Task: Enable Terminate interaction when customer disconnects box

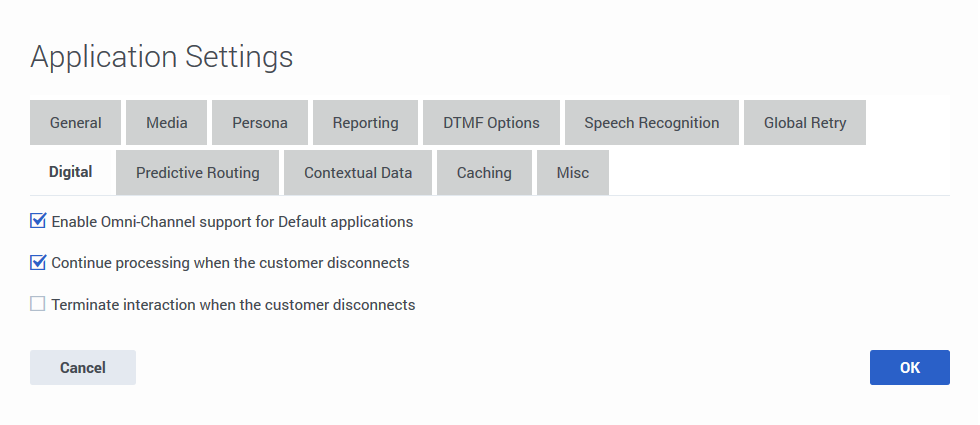Action: [38, 304]
